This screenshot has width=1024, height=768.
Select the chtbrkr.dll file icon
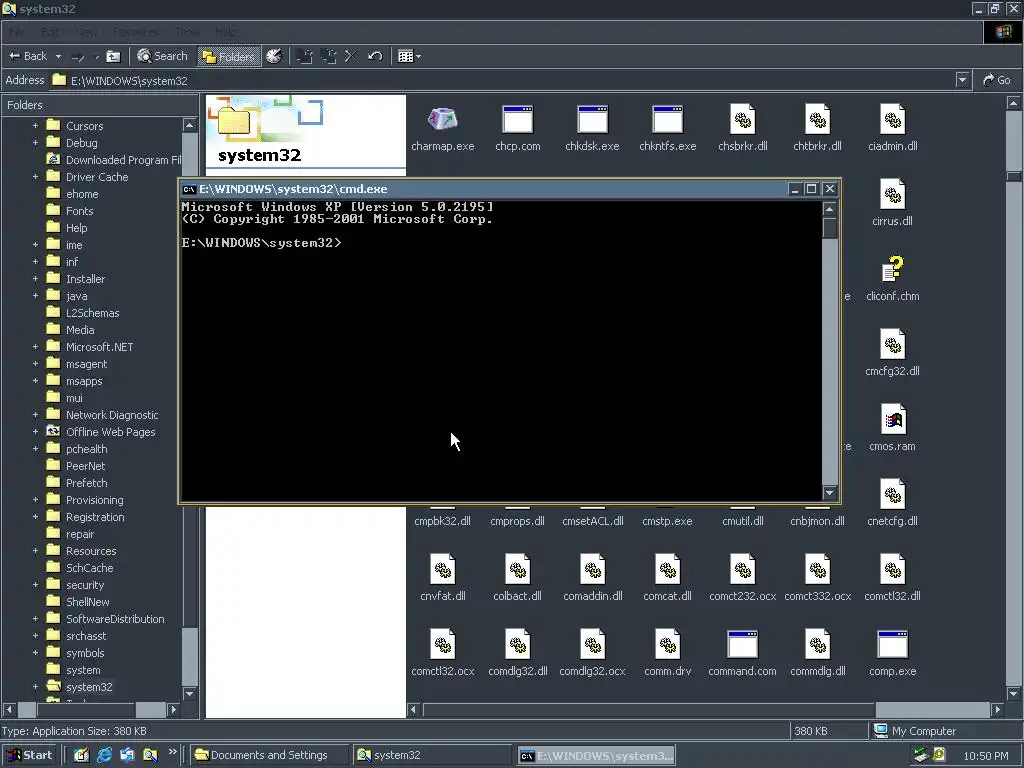[818, 119]
